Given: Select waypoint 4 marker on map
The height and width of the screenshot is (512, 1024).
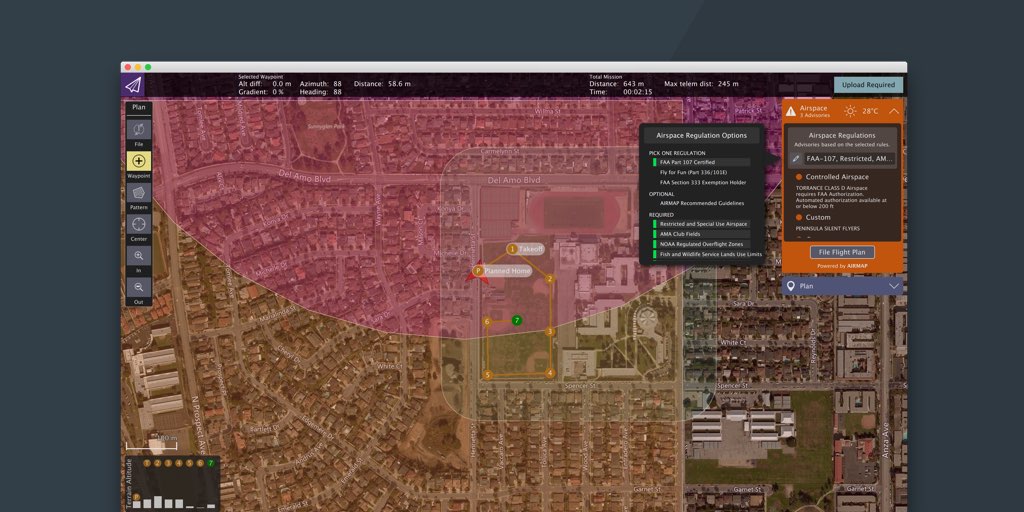Looking at the screenshot, I should point(550,374).
